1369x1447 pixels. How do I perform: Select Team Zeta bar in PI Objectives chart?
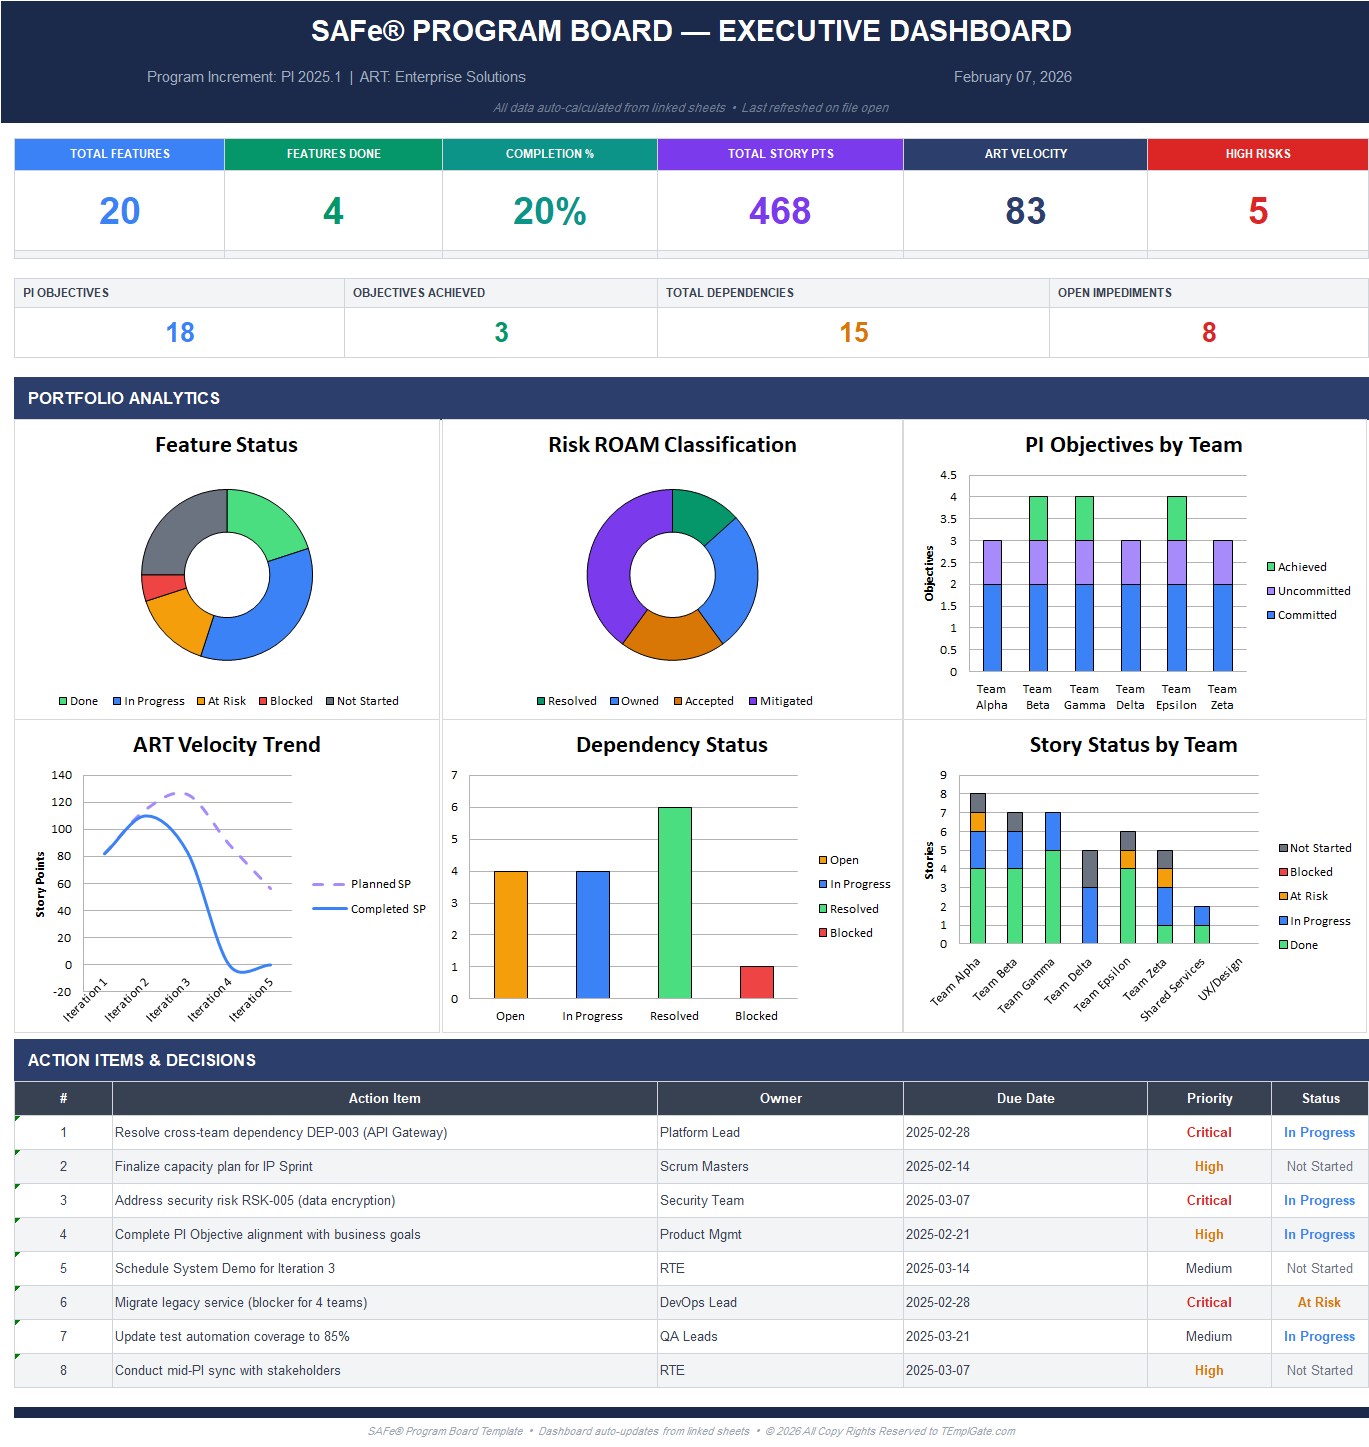1222,600
